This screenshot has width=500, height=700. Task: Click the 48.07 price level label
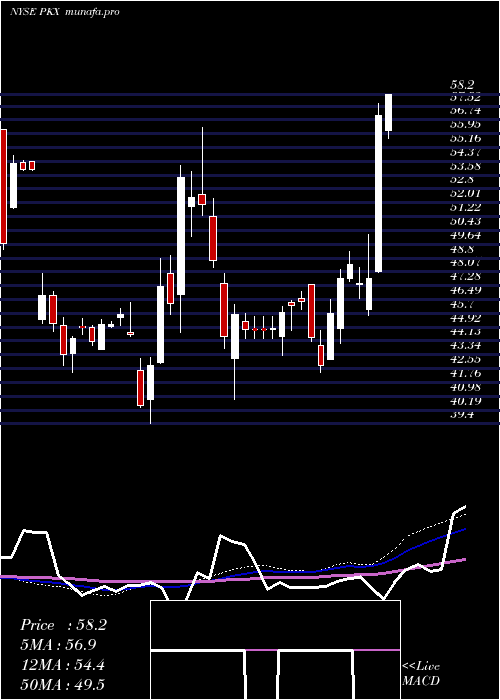pyautogui.click(x=464, y=262)
